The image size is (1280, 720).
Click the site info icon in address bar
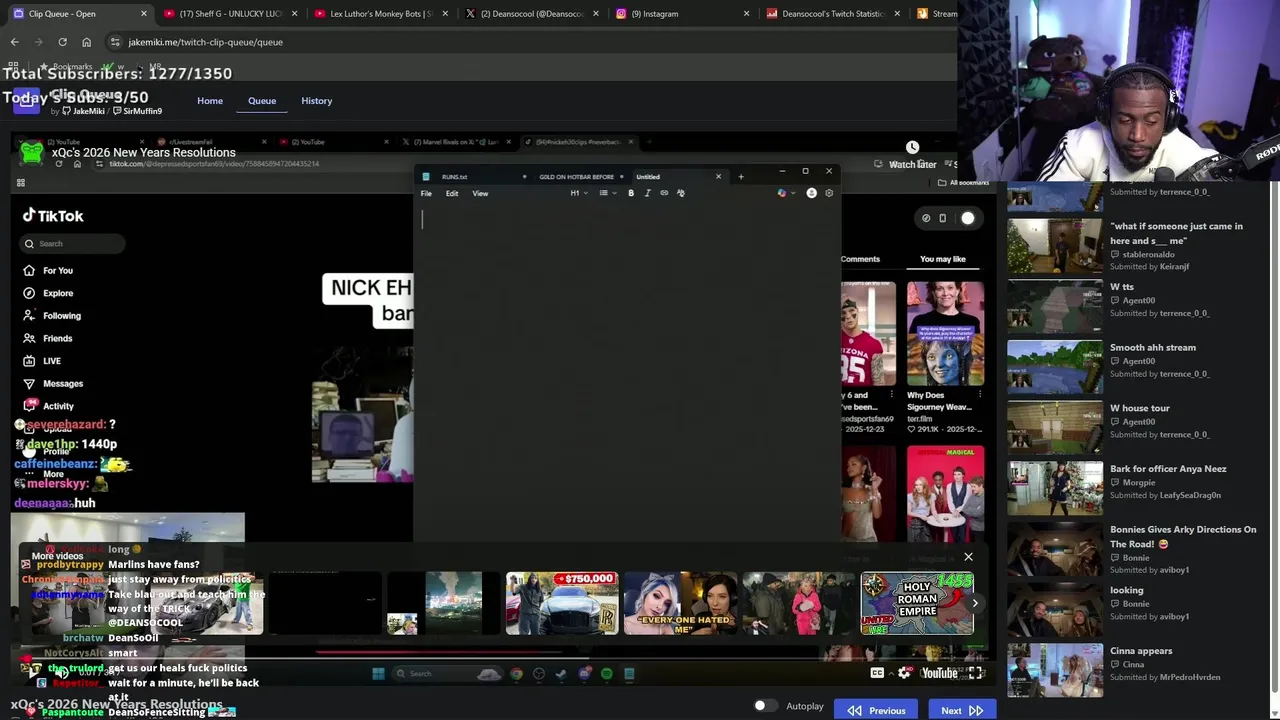point(115,42)
